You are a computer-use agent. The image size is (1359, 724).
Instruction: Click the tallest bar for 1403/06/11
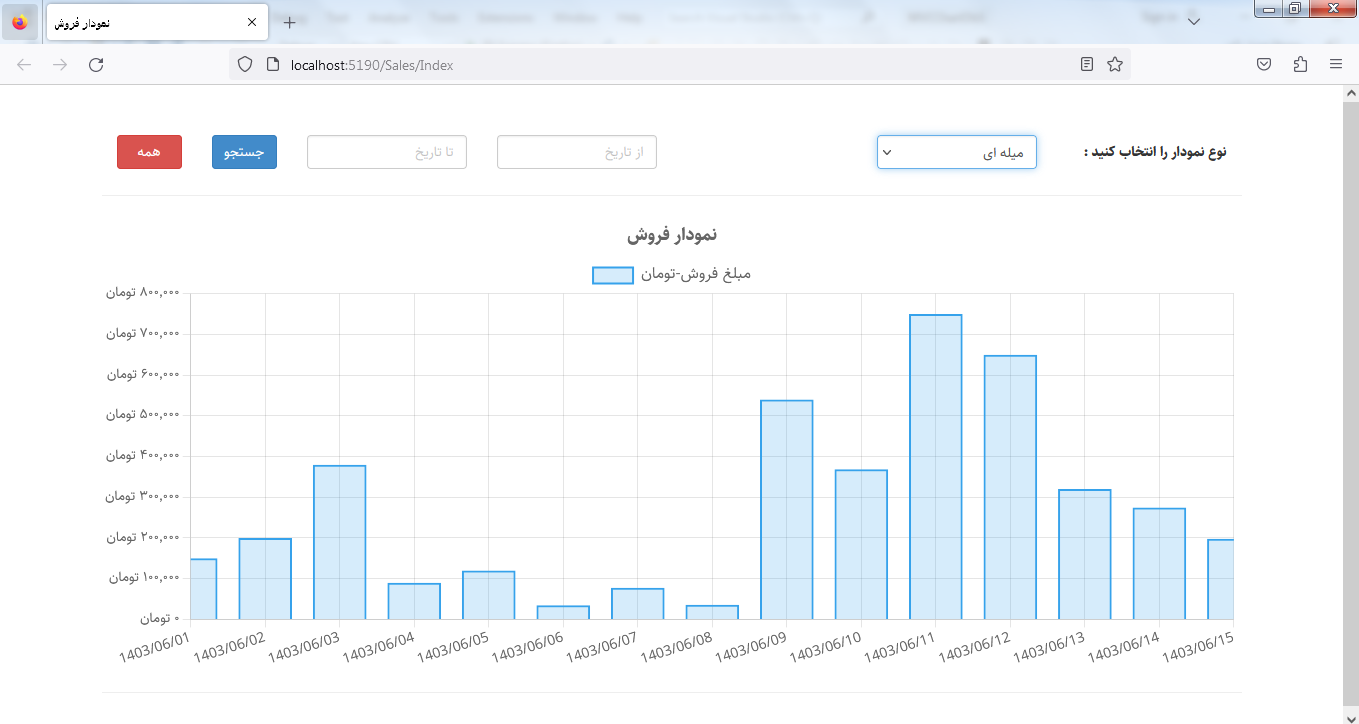pyautogui.click(x=935, y=467)
